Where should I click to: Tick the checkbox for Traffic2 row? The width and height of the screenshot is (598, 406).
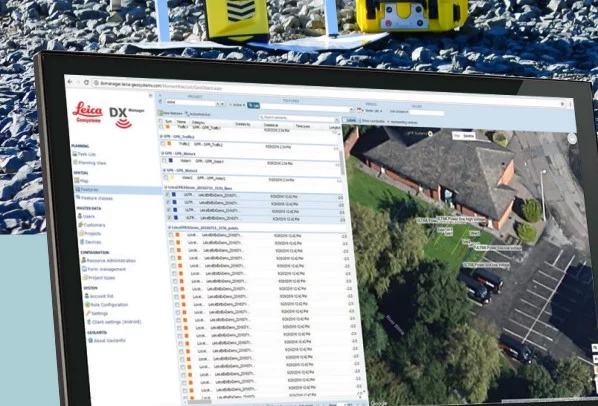click(x=163, y=144)
